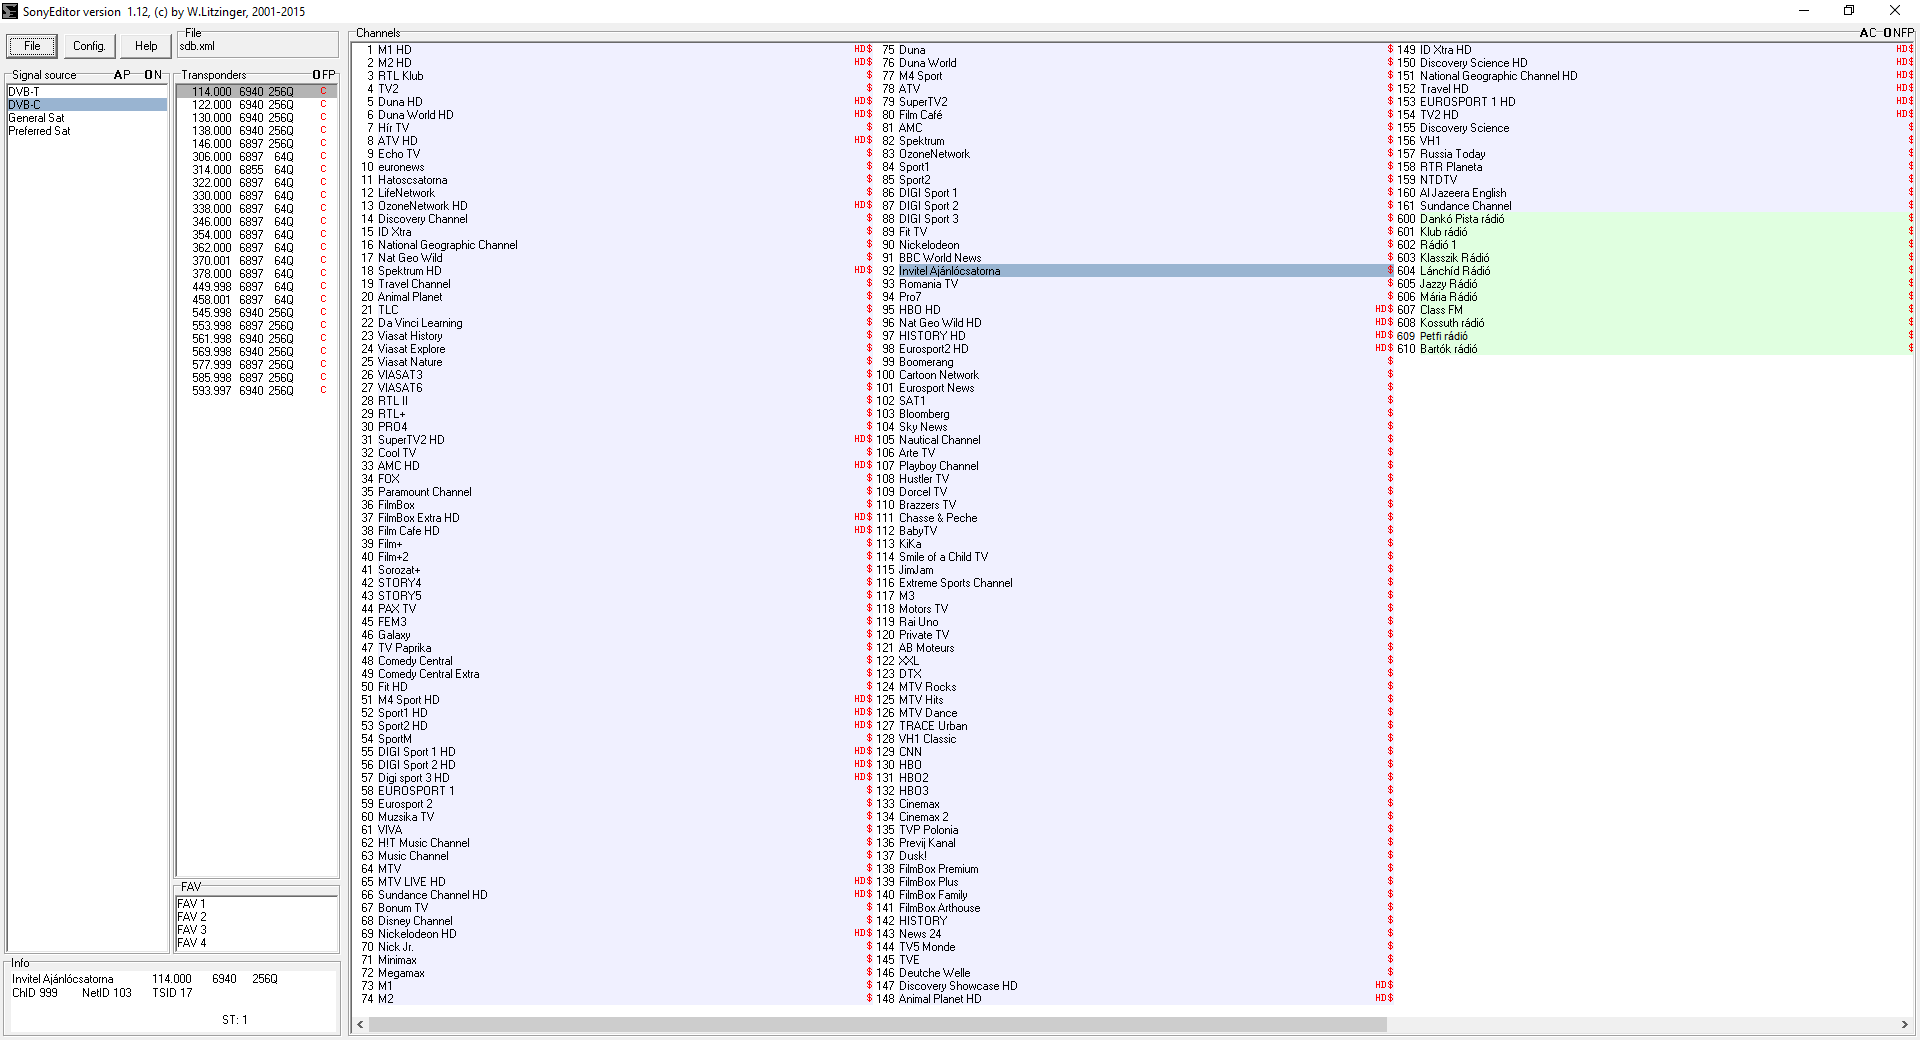Select channel 16 National Geographic Channel
1920x1040 pixels.
coord(615,245)
